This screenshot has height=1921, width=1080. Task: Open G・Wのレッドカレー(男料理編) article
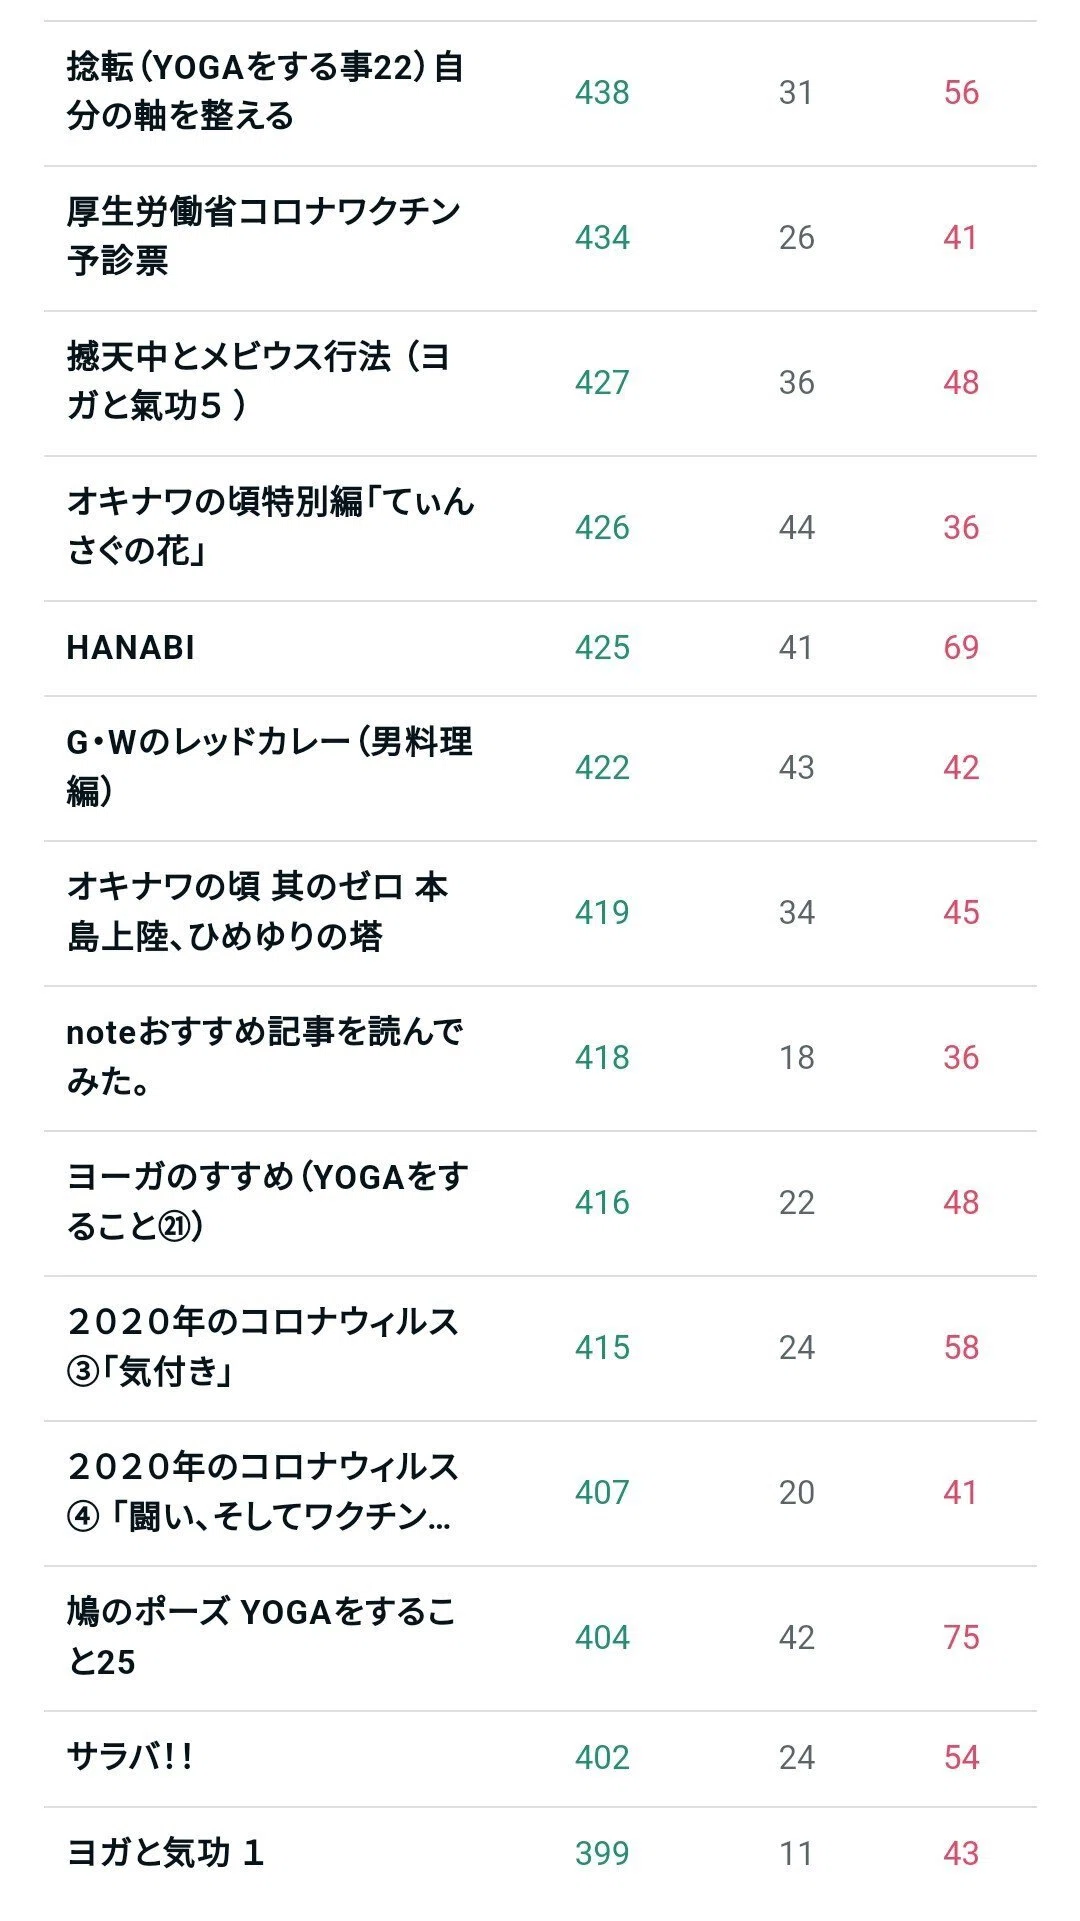pyautogui.click(x=269, y=767)
